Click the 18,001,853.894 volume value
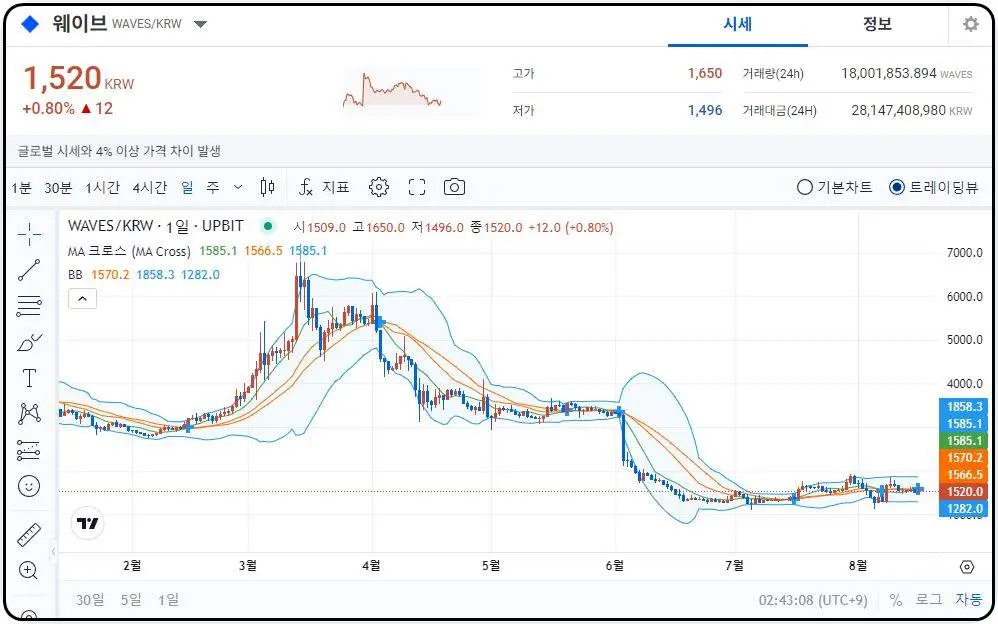The height and width of the screenshot is (624, 998). pyautogui.click(x=889, y=73)
